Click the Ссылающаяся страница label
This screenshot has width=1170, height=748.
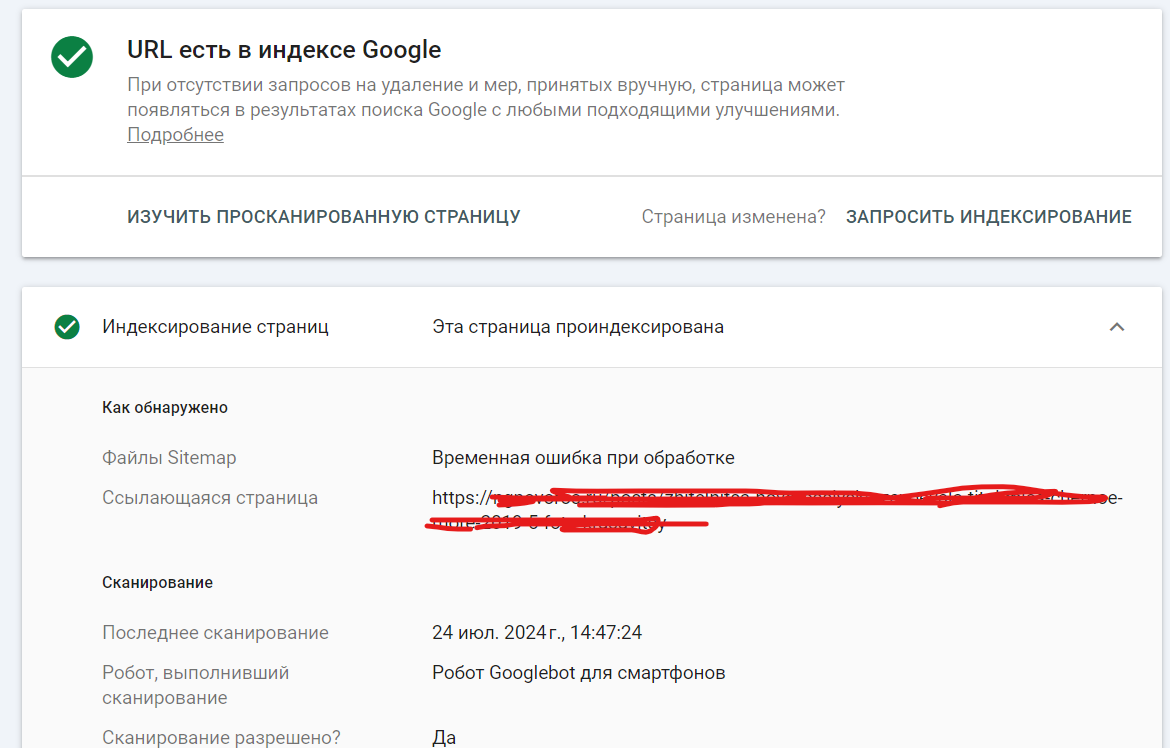(210, 498)
